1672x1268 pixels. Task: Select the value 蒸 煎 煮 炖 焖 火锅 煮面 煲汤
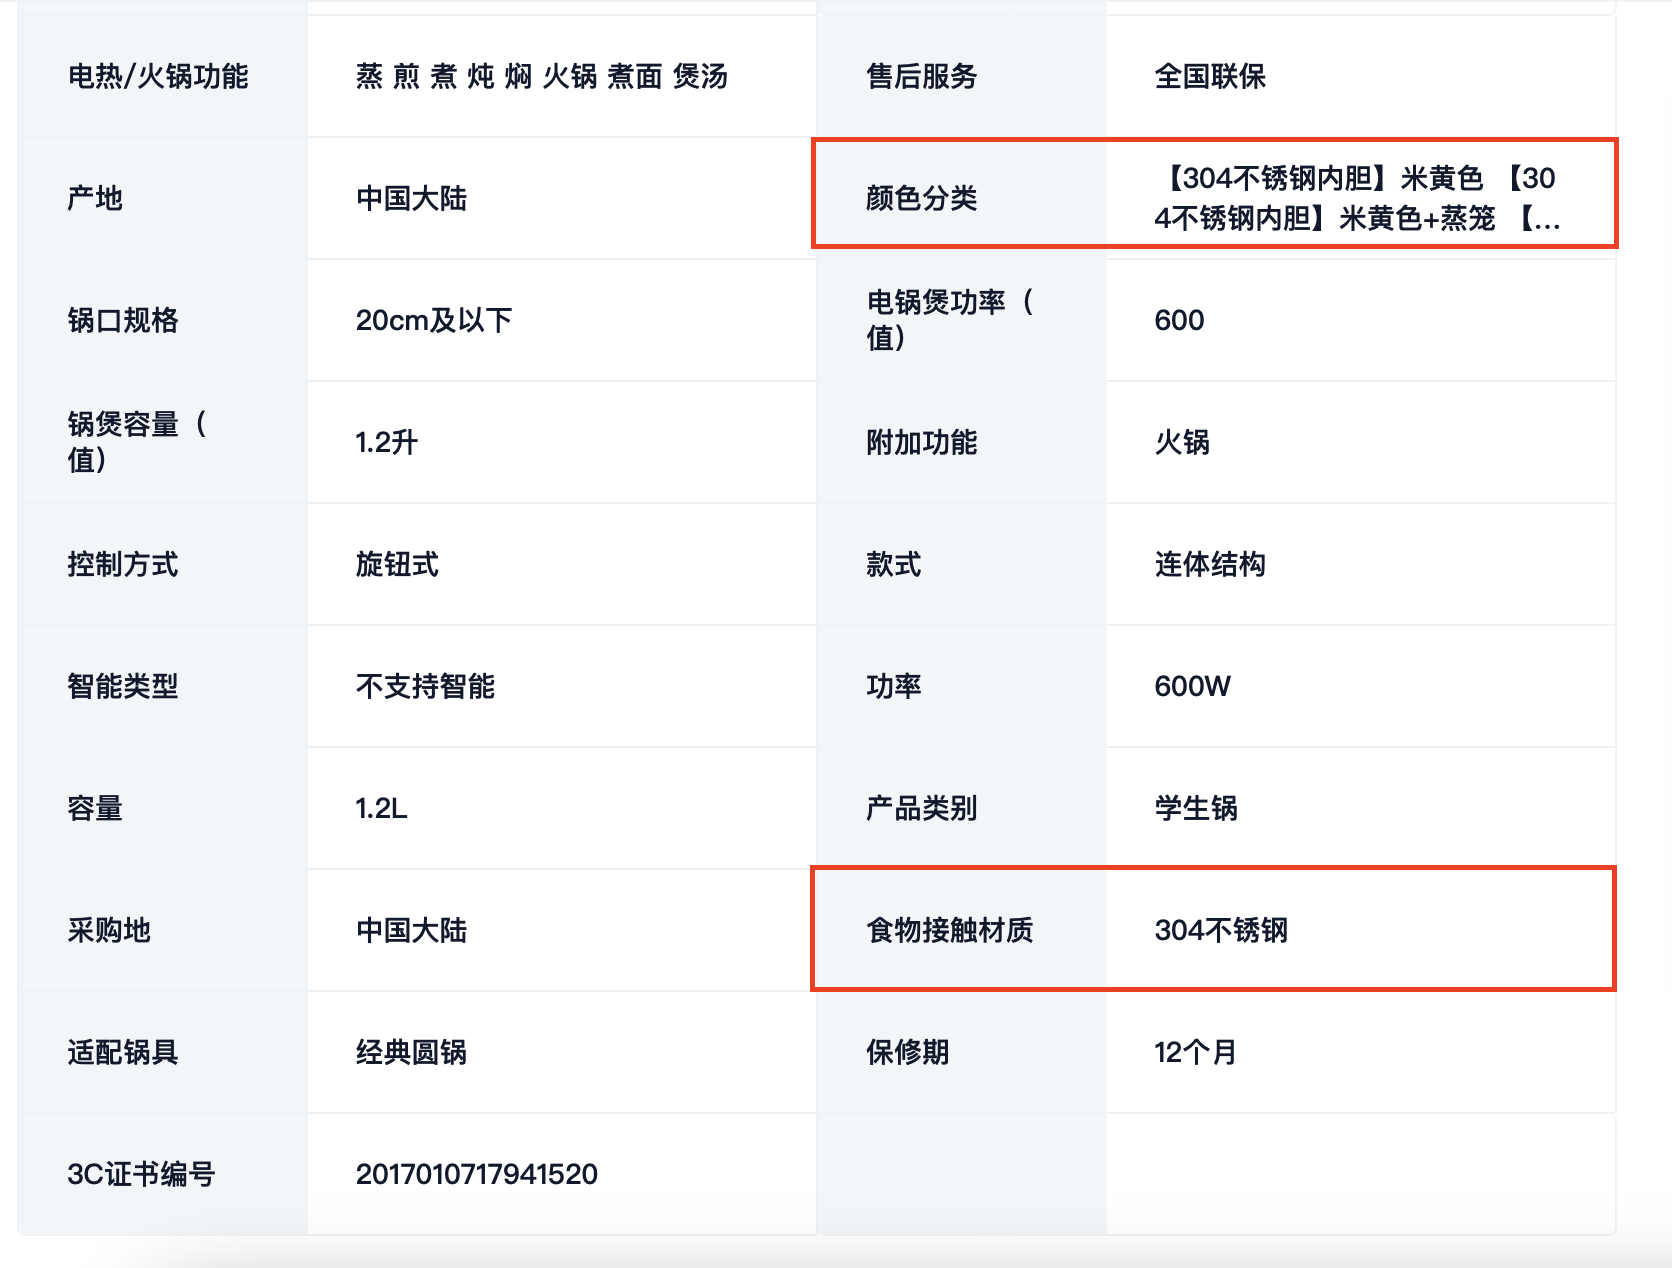click(x=542, y=76)
